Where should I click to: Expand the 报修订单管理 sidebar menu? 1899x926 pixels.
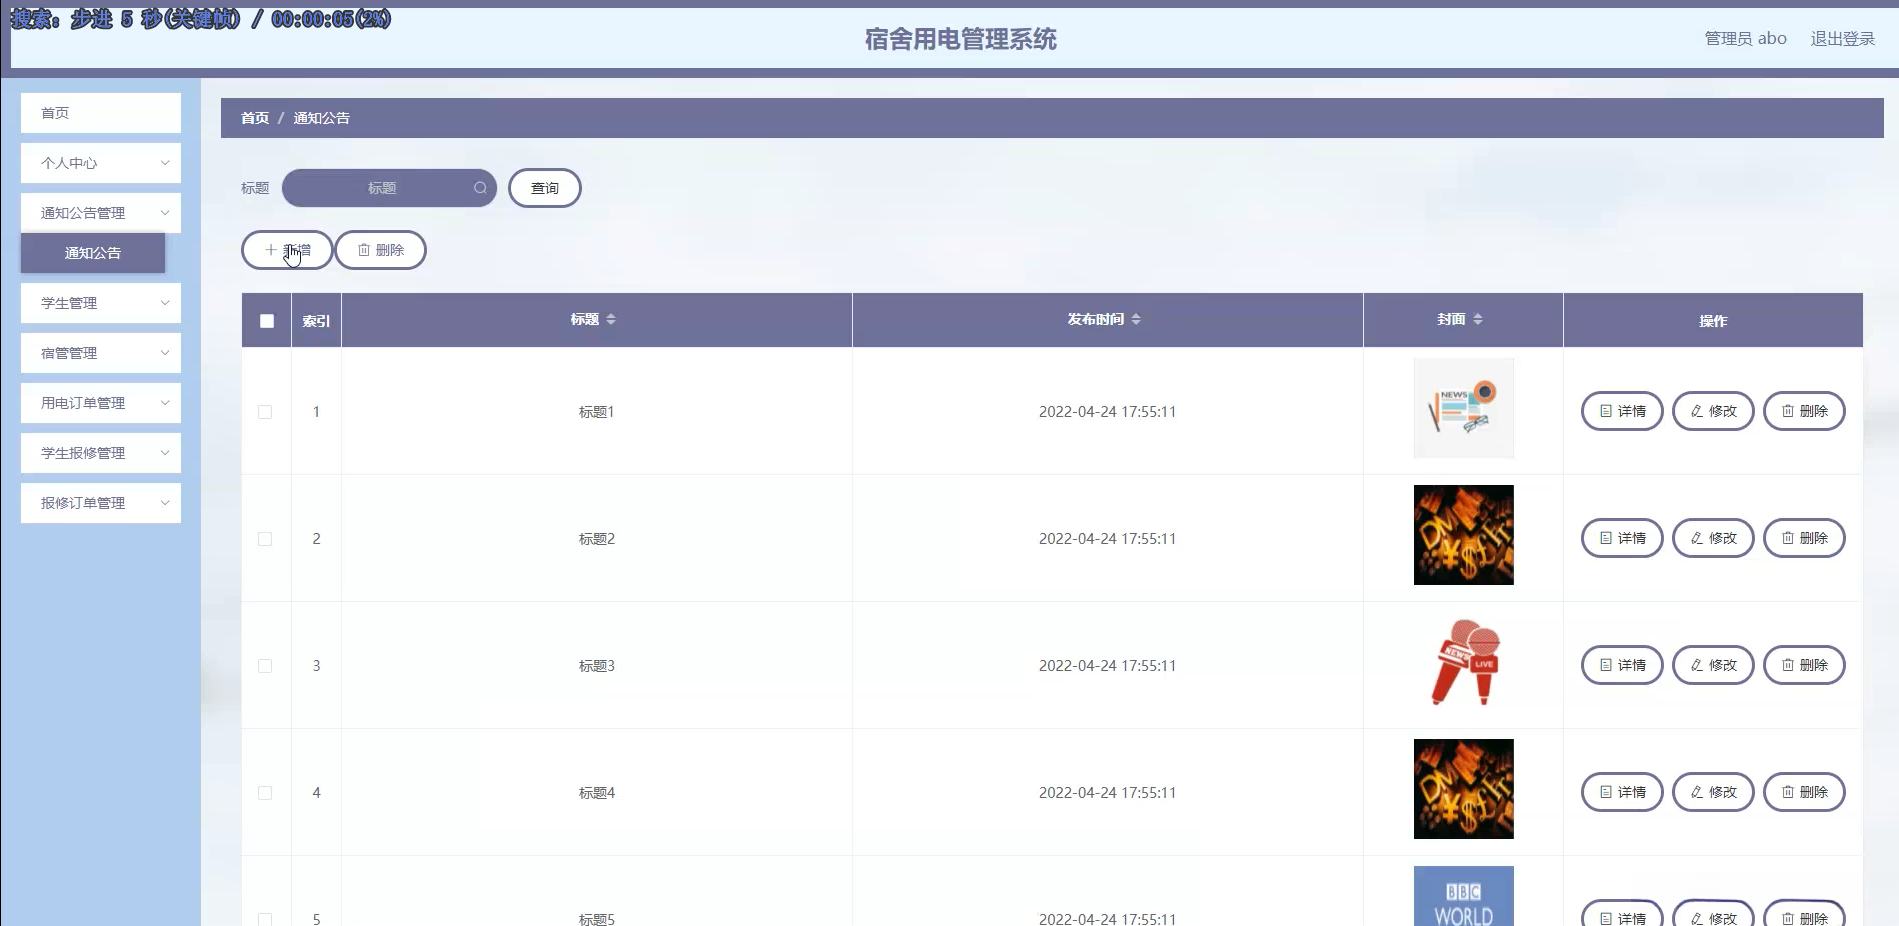click(101, 503)
